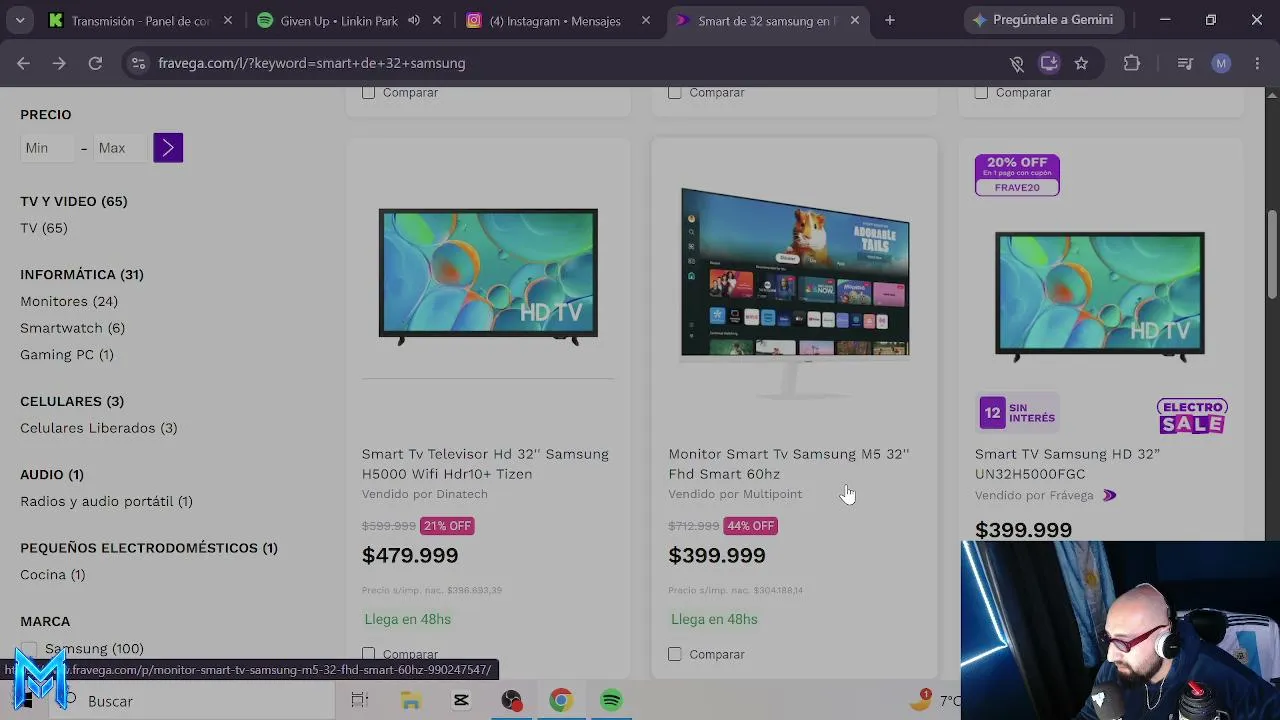Screen dimensions: 1280x720
Task: Apply the price range filter arrow
Action: coord(168,148)
